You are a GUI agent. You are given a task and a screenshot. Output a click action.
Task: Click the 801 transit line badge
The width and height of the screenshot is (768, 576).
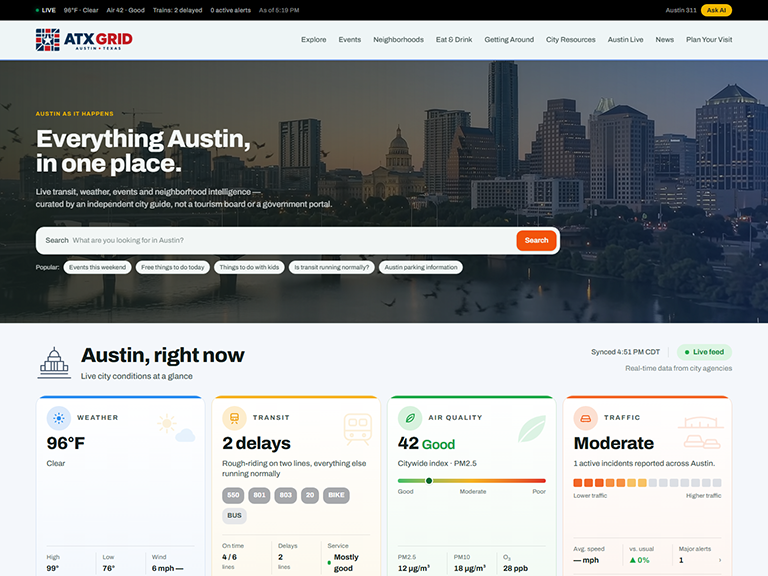click(259, 495)
